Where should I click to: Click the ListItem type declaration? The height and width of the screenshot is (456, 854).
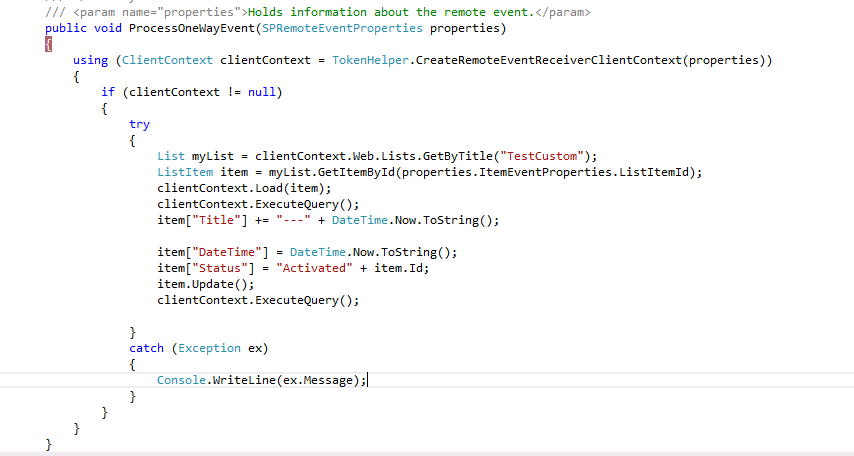pos(185,172)
